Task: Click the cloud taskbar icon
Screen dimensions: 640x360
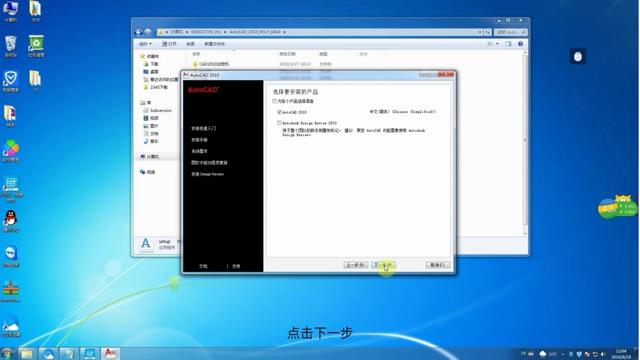Action: (48, 353)
